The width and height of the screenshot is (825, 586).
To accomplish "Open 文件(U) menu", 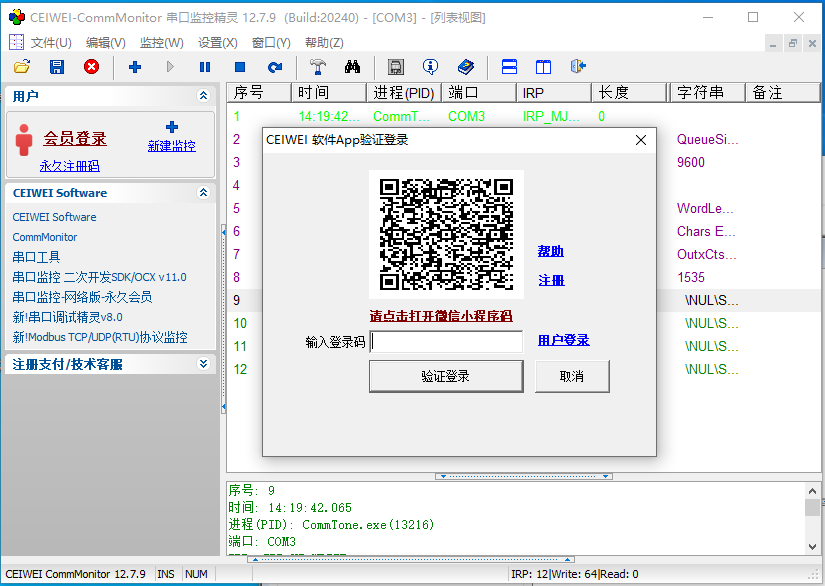I will (x=51, y=43).
